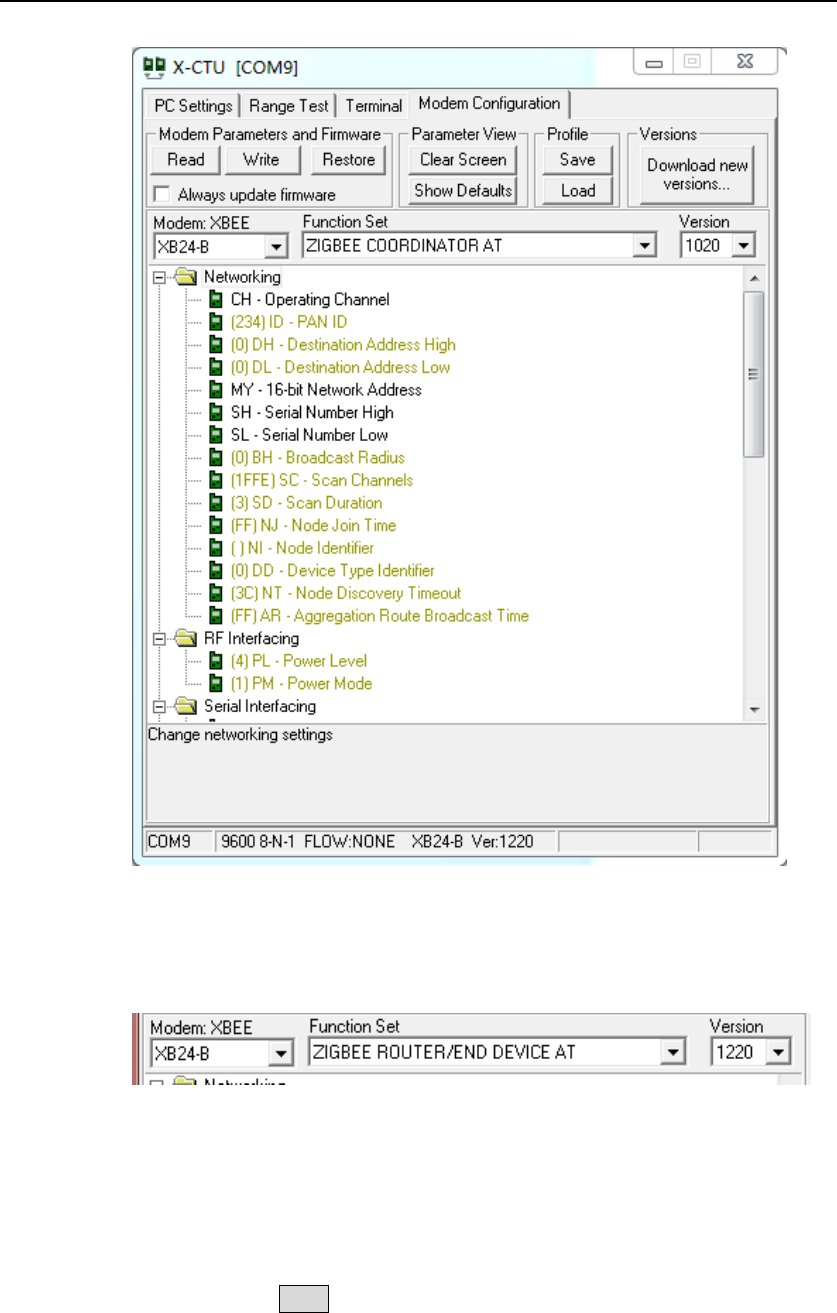Image resolution: width=837 pixels, height=1313 pixels.
Task: Click the DL Destination Address Low icon
Action: (x=215, y=367)
